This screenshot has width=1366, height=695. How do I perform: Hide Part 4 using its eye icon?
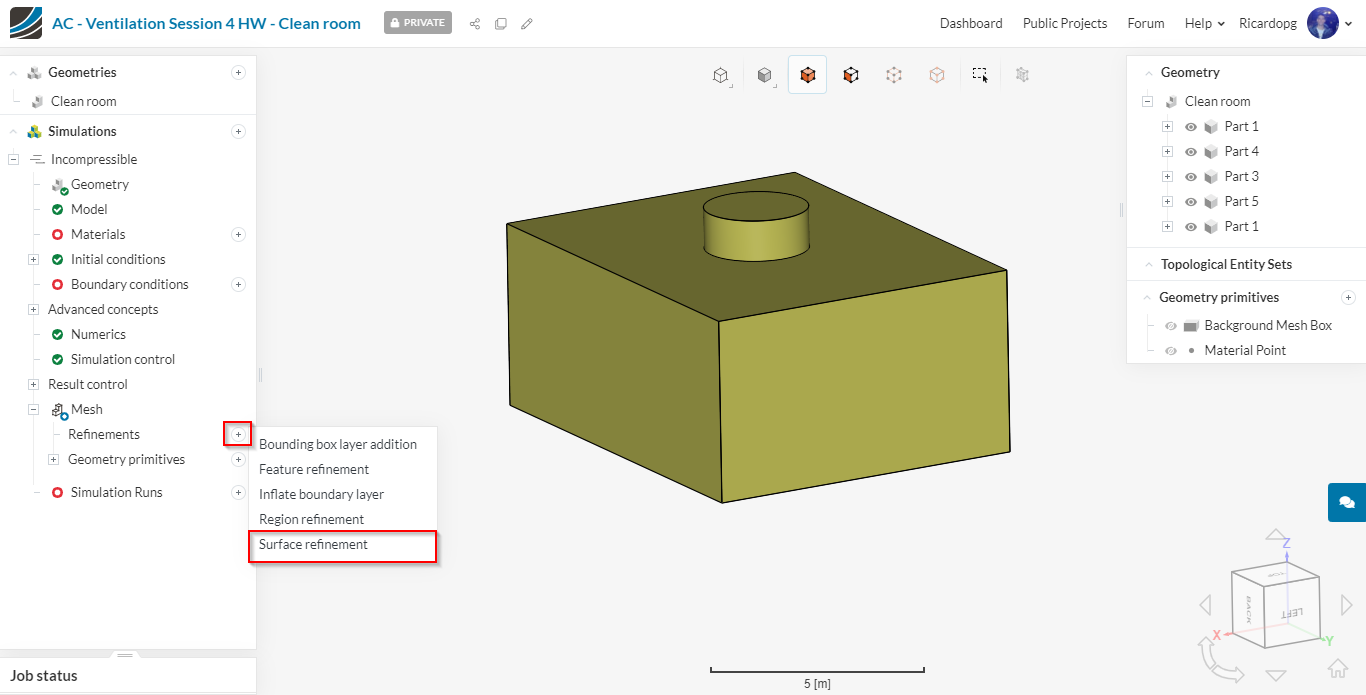click(x=1191, y=152)
